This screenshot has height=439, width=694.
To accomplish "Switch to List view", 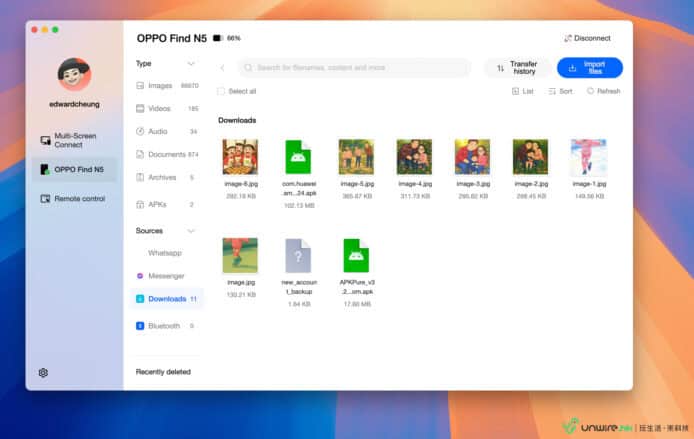I will (523, 91).
